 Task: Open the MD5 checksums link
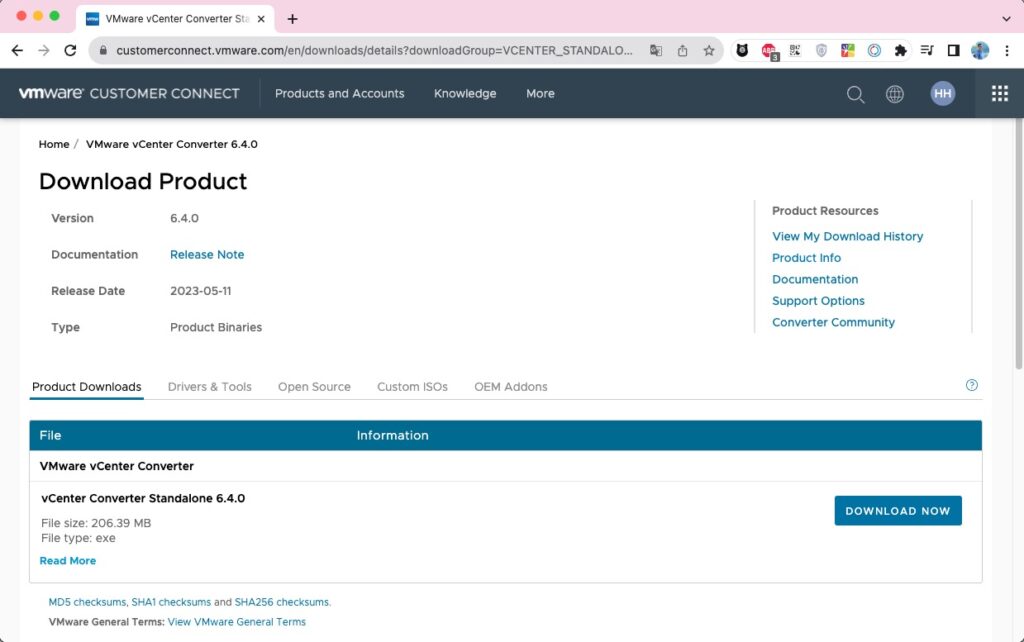click(87, 602)
